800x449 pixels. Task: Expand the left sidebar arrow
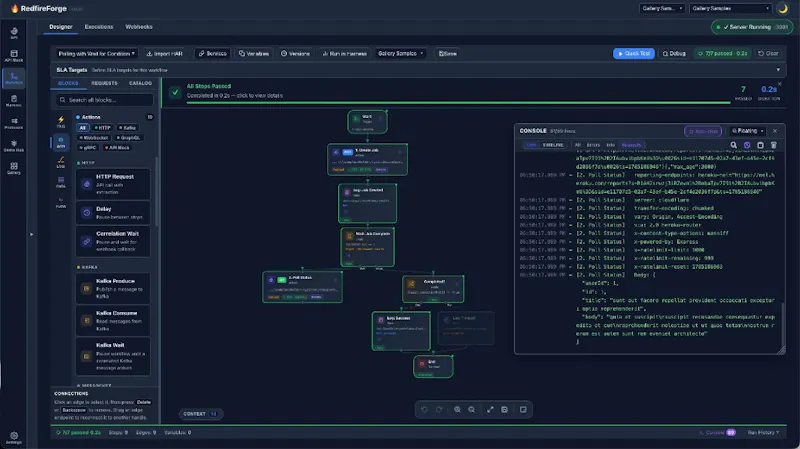pyautogui.click(x=31, y=234)
